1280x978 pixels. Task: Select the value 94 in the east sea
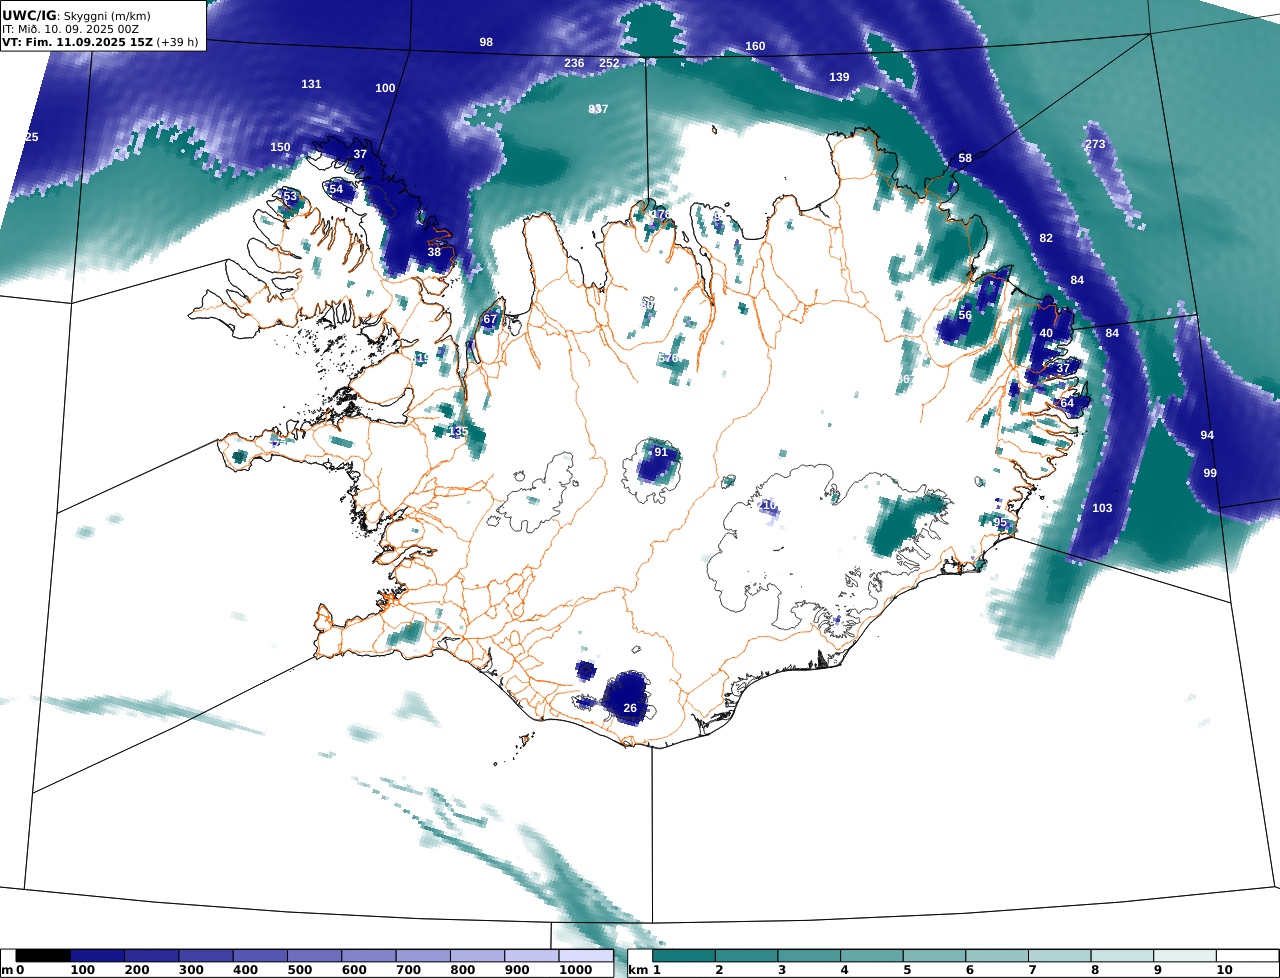tap(1207, 435)
